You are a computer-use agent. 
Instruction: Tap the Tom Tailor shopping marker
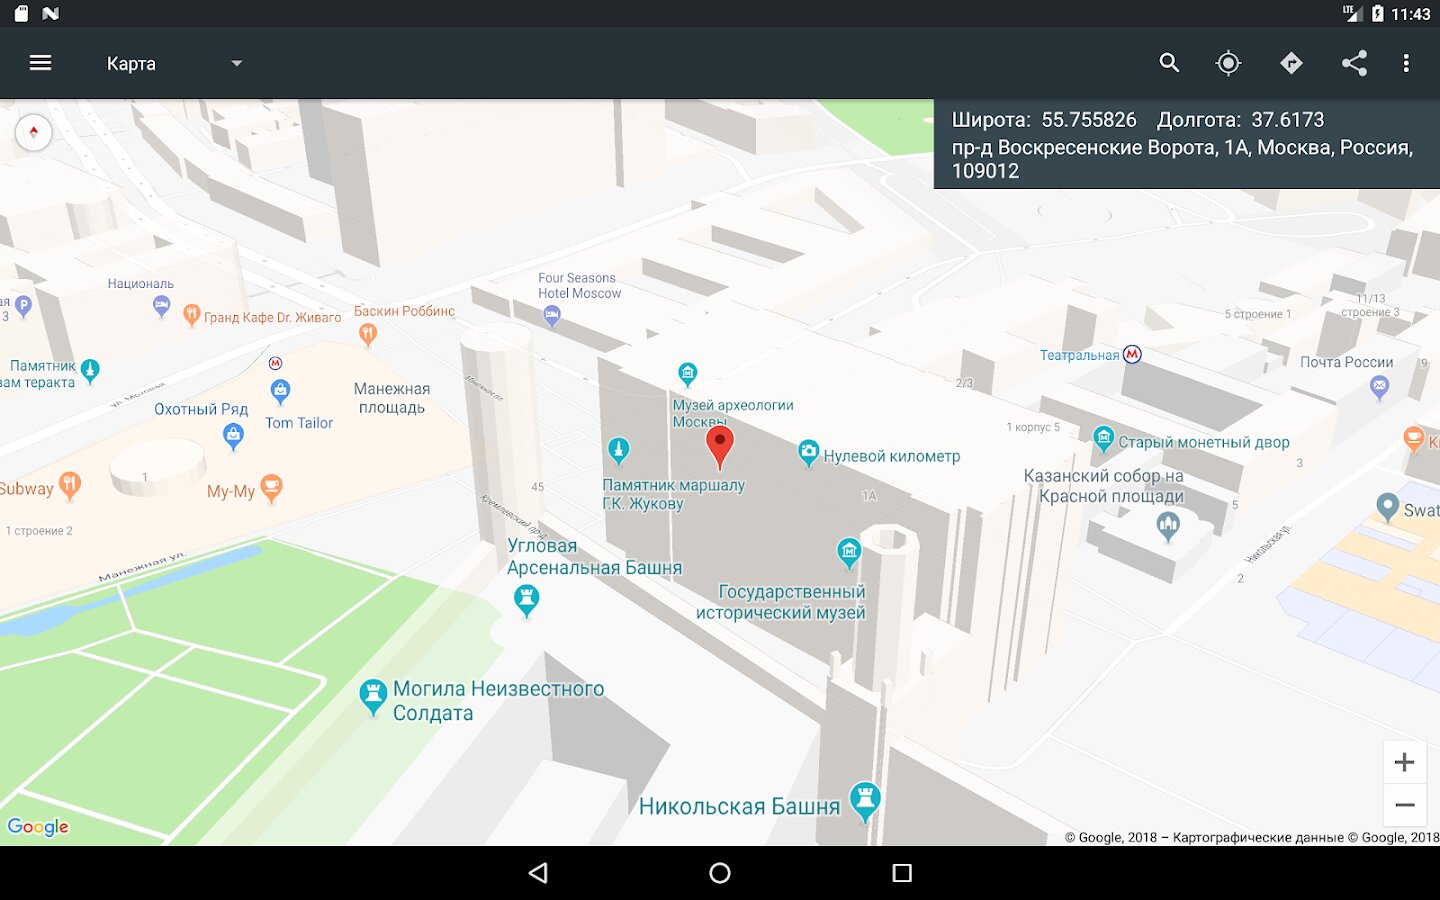point(281,391)
